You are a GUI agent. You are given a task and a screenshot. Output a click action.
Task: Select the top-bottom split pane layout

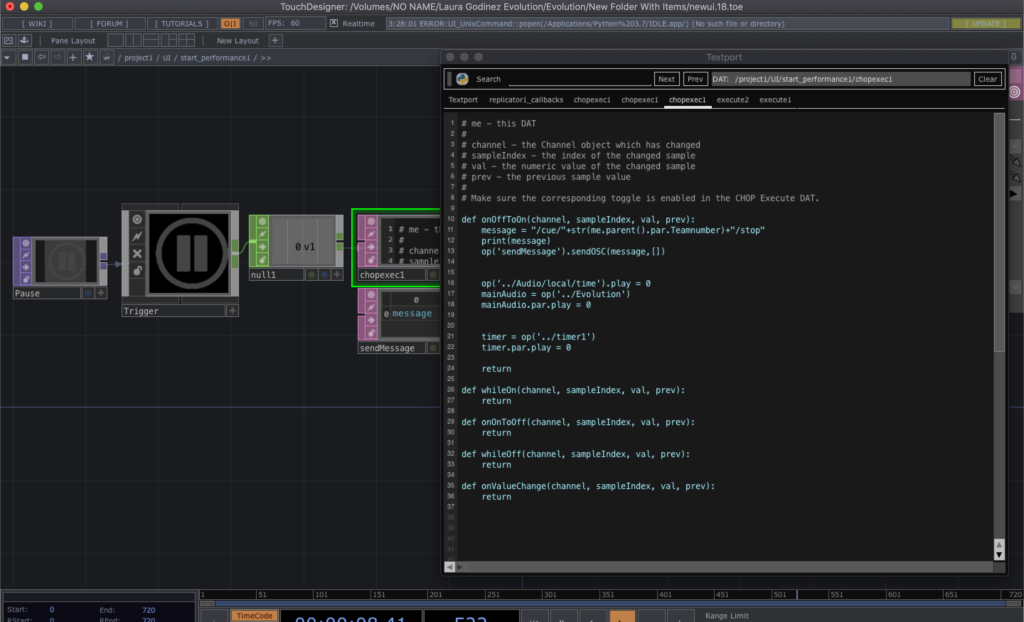coord(151,41)
